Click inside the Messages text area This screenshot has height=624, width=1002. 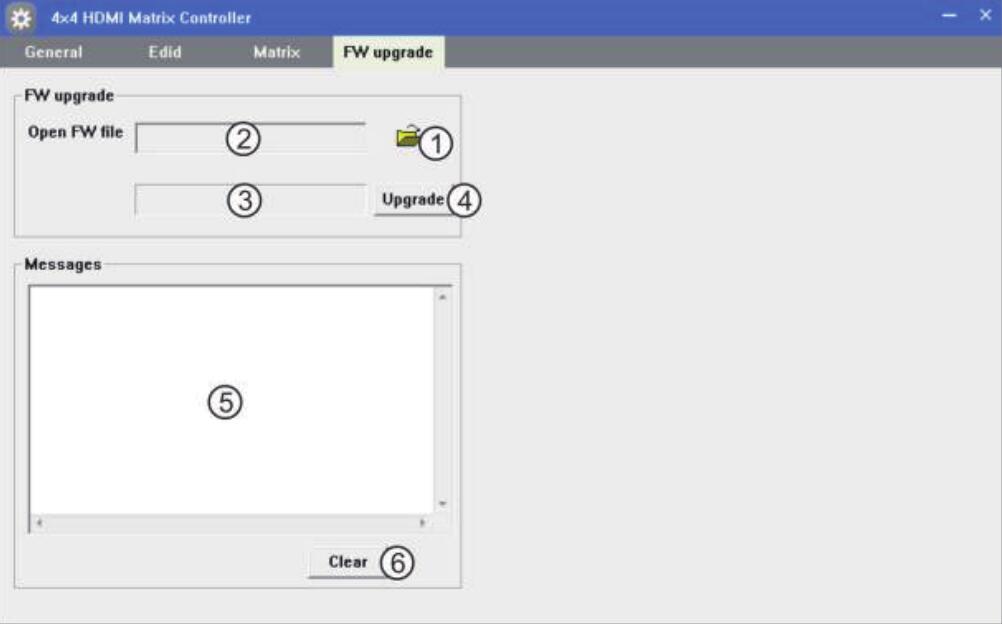tap(231, 400)
